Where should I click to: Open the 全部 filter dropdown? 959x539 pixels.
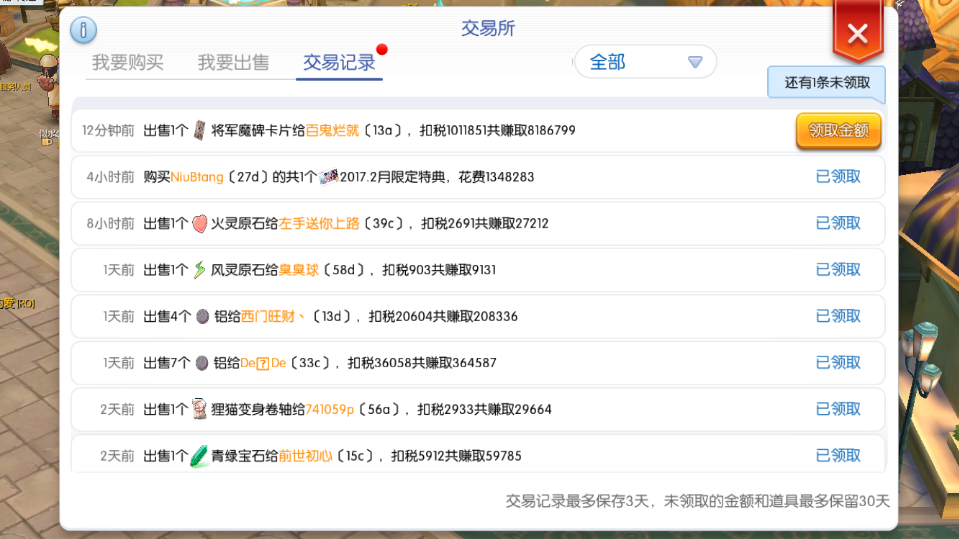click(645, 62)
